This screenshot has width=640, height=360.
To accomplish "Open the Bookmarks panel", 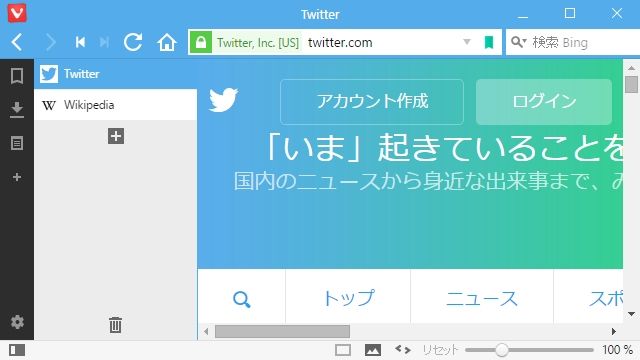I will (17, 76).
